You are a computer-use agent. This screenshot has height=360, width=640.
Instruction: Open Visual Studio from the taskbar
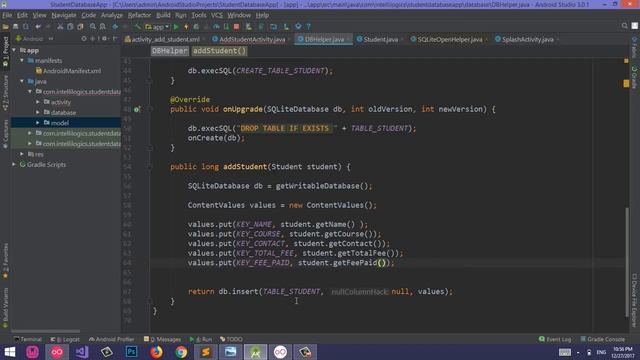point(82,352)
